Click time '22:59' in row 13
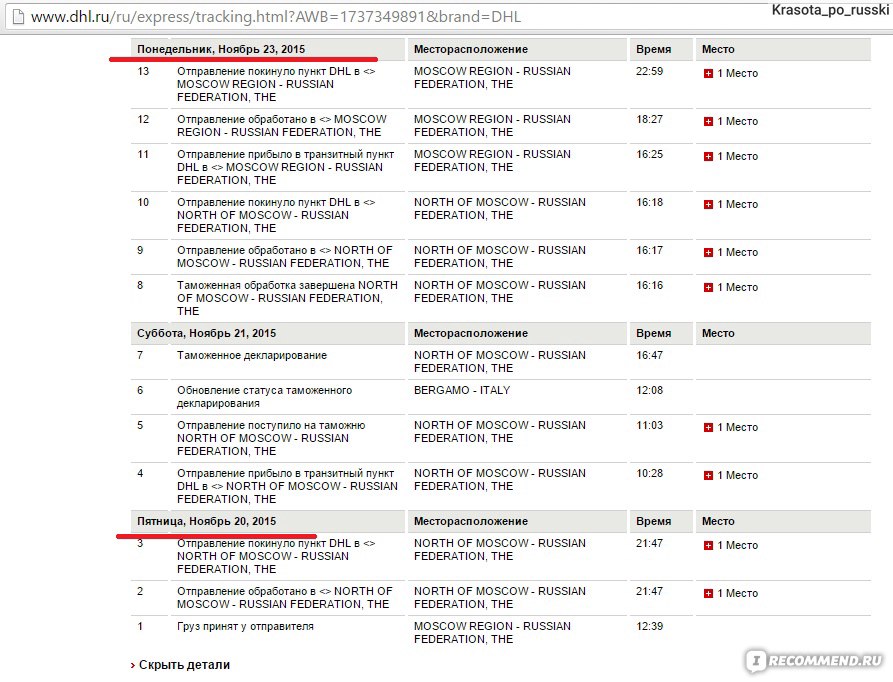This screenshot has width=893, height=682. click(x=649, y=71)
